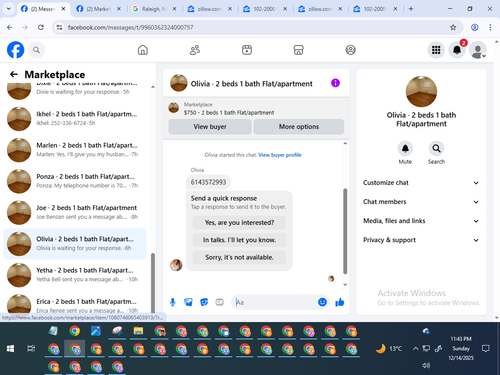Viewport: 500px width, 375px height.
Task: Open the volume control in system tray
Action: tap(426, 365)
